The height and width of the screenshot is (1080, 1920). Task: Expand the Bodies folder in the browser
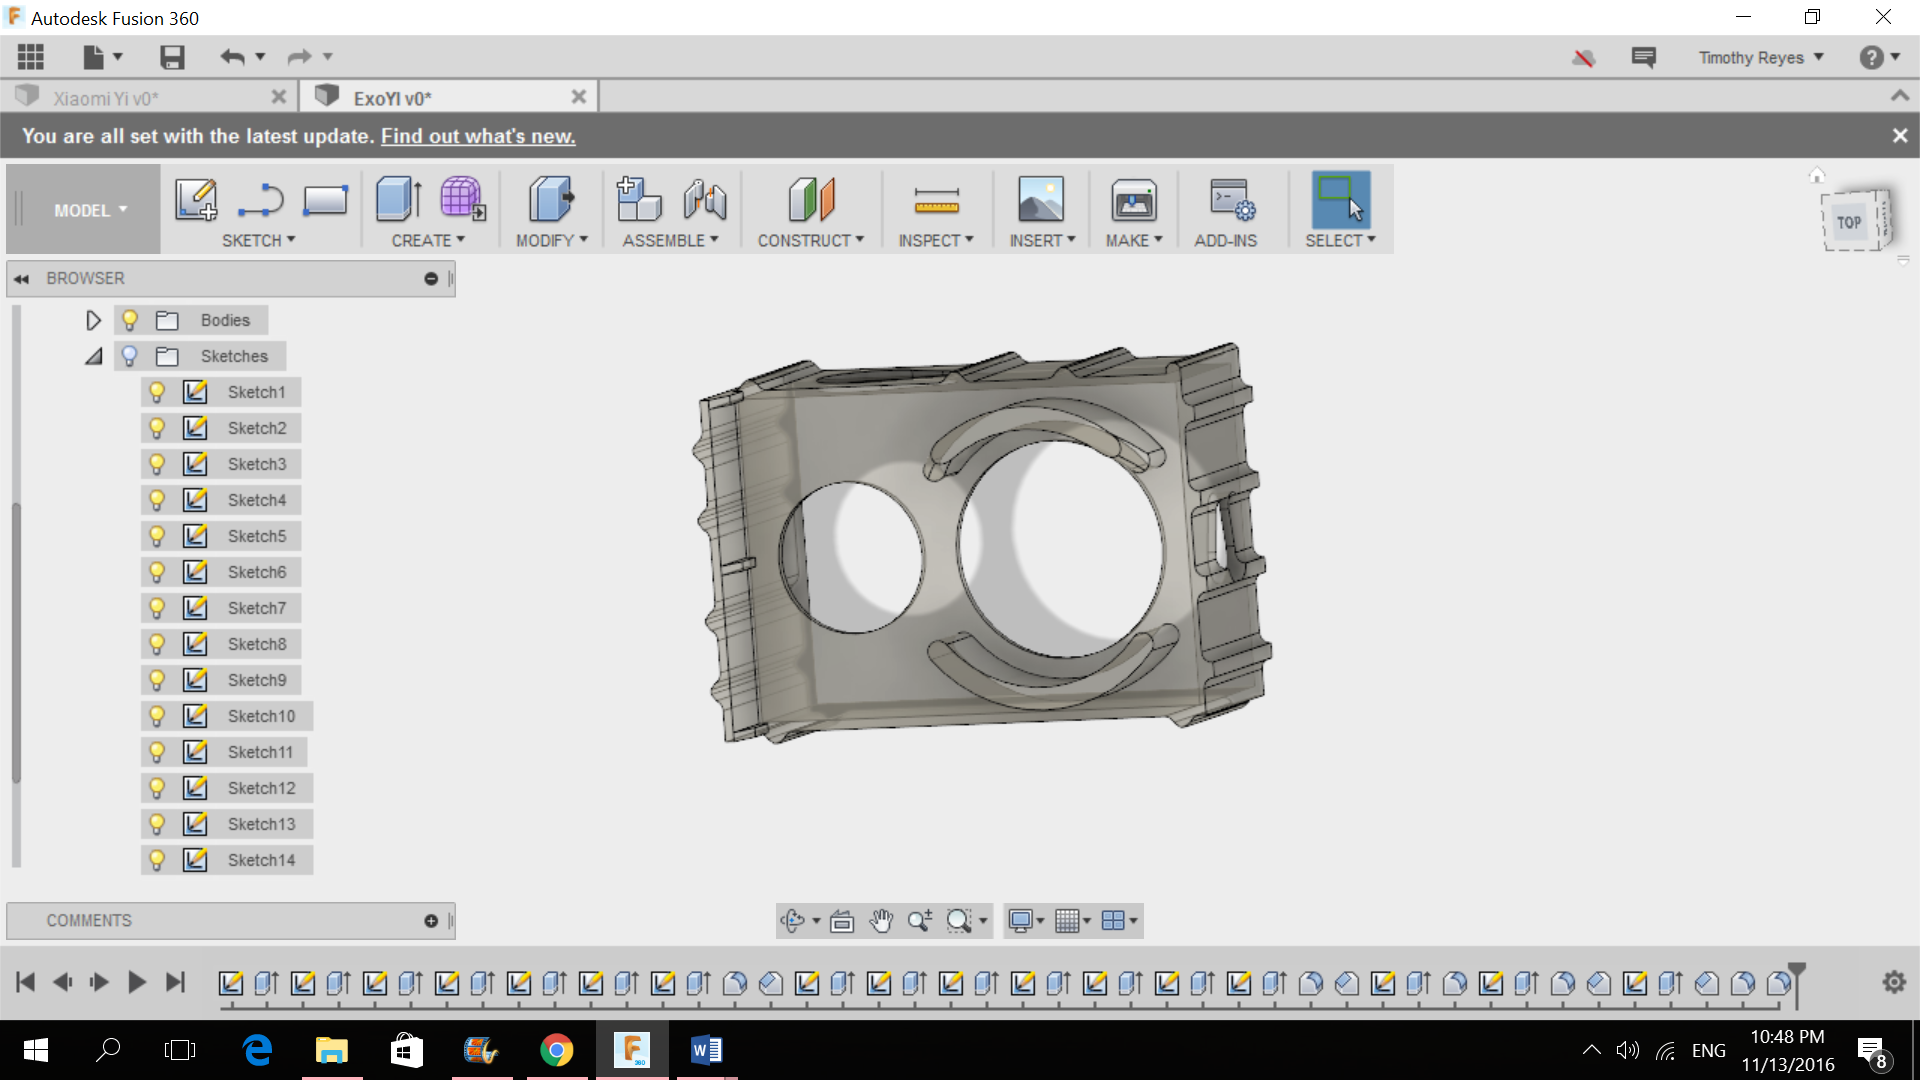(x=93, y=319)
